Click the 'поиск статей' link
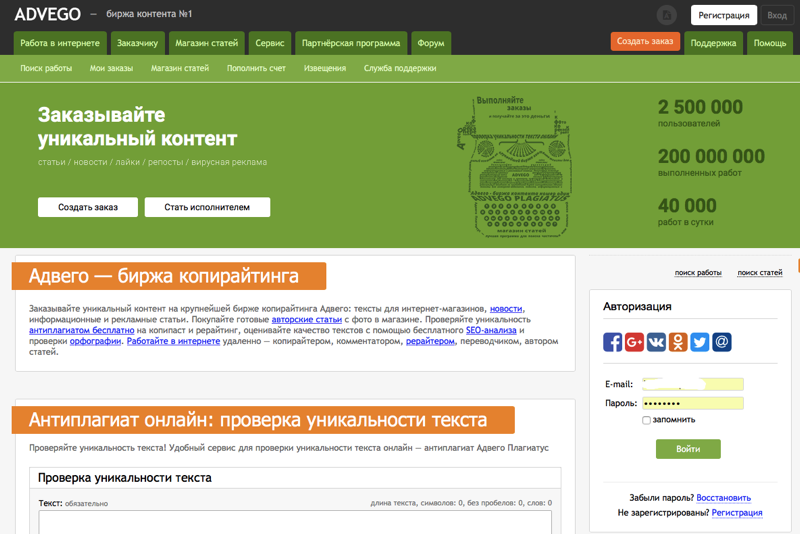 (760, 272)
